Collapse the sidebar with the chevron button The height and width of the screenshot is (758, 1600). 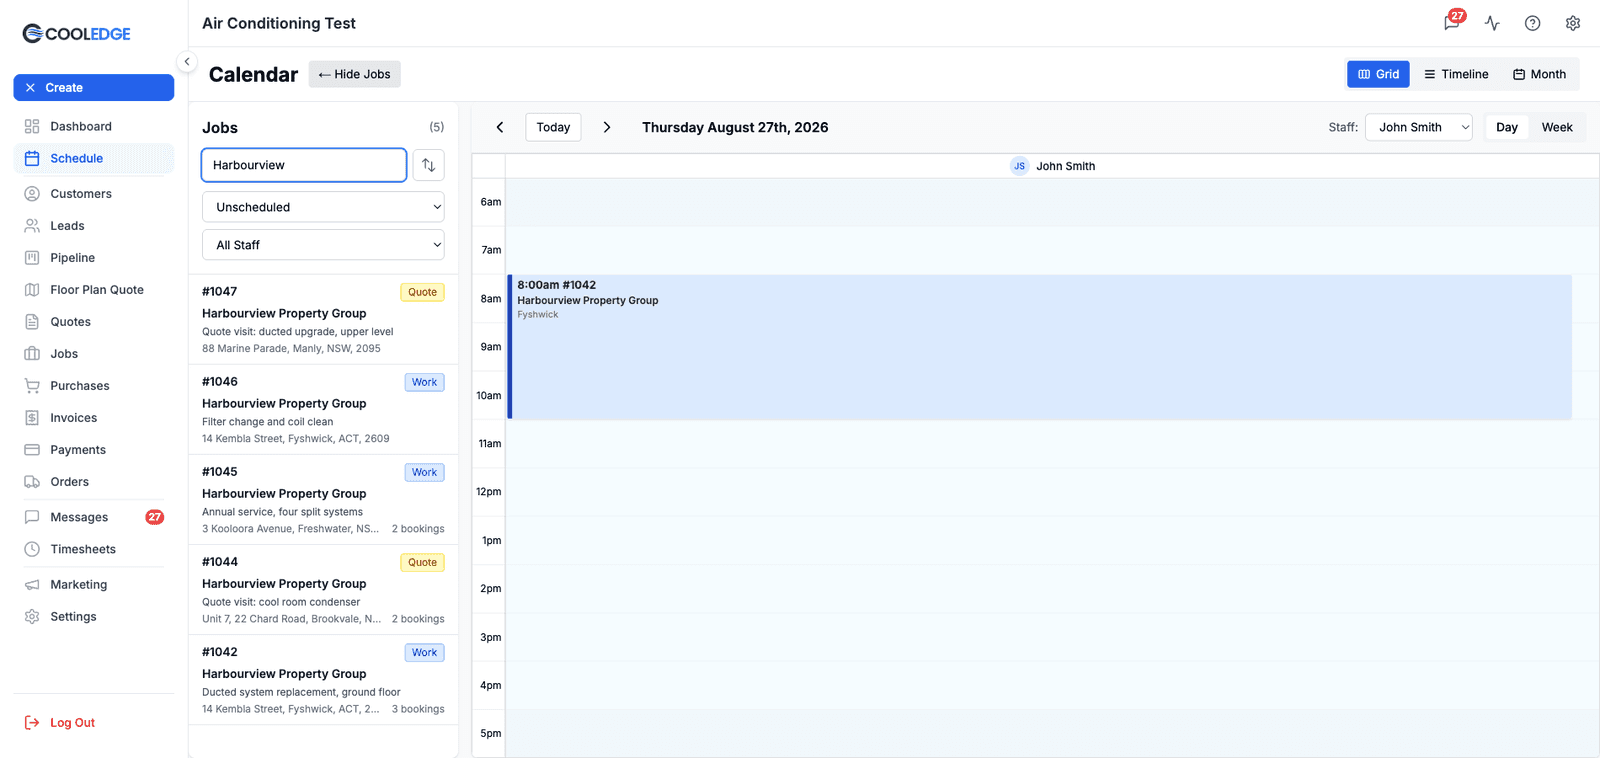187,62
